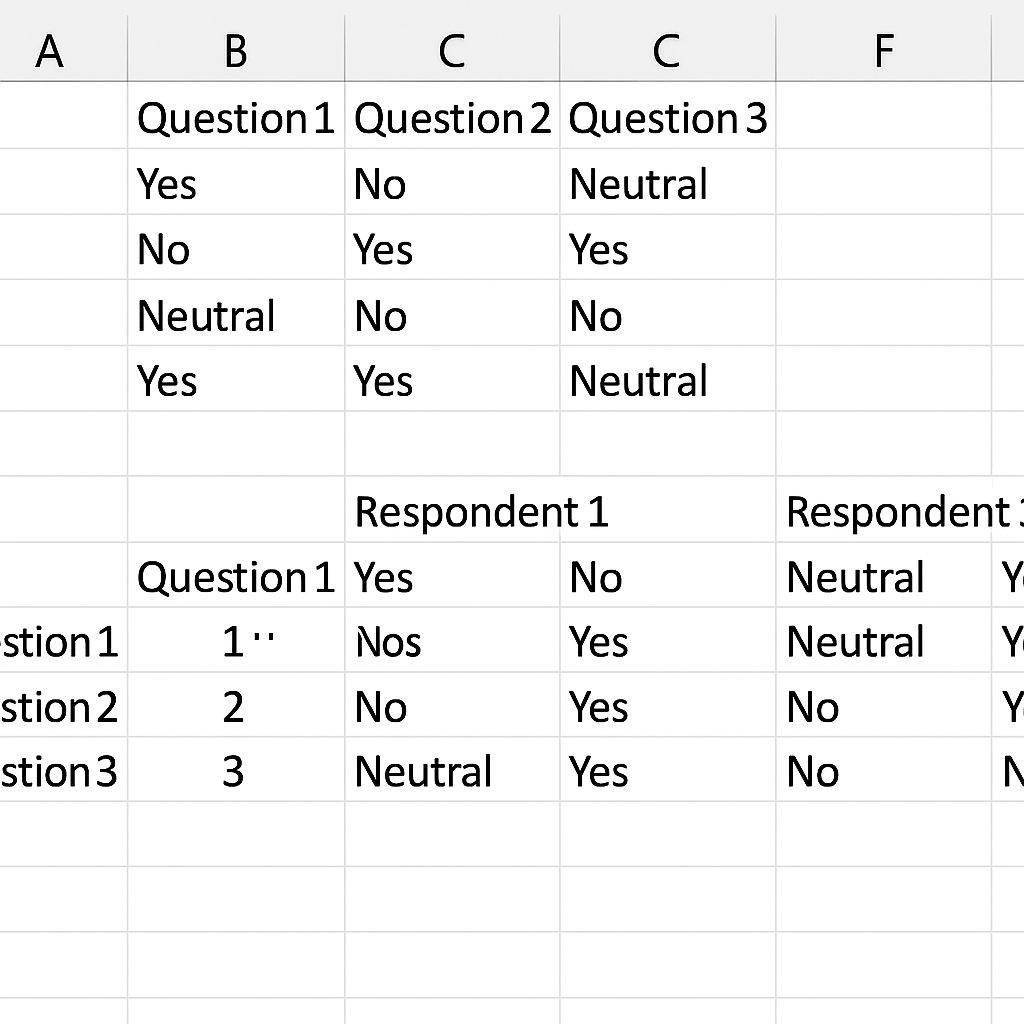Select the lower Question 1 label in column B

coord(236,577)
